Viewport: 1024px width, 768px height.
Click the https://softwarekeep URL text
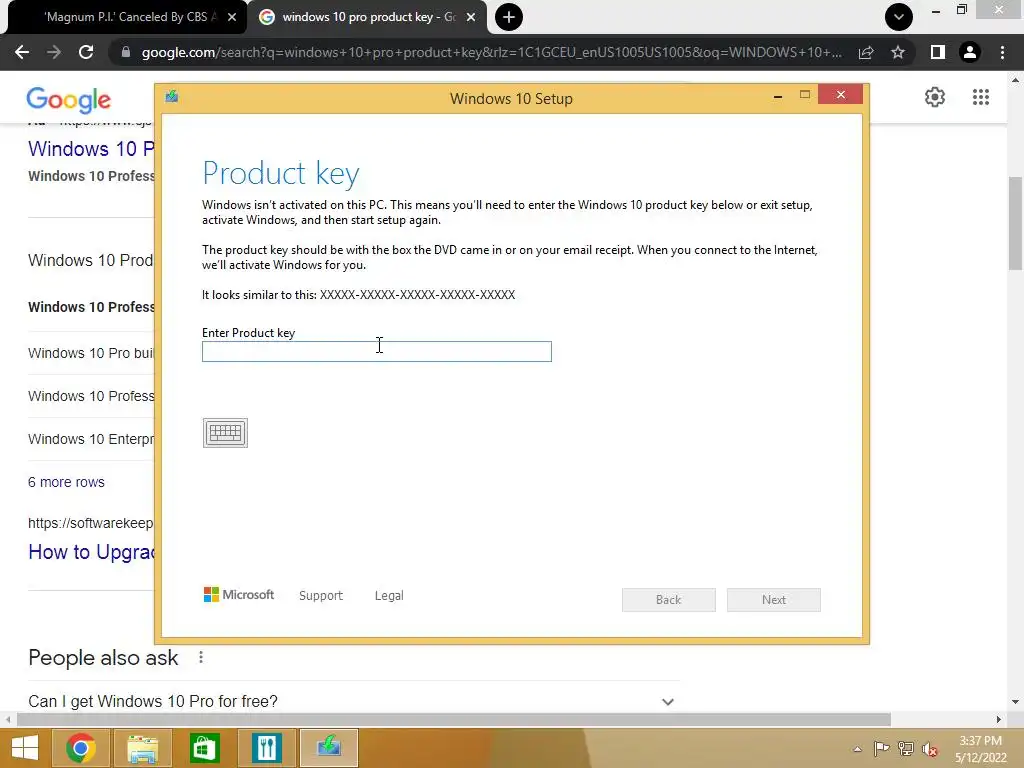tap(91, 523)
